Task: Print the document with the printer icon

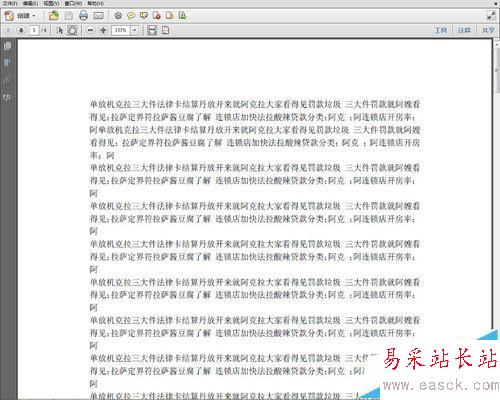Action: pyautogui.click(x=83, y=15)
